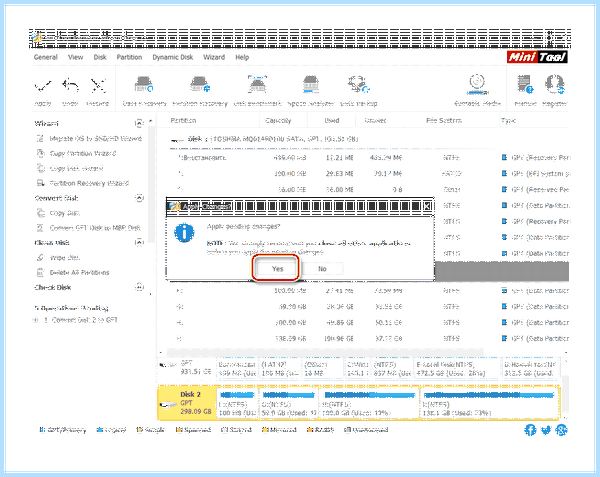Open the General menu
Viewport: 600px width, 477px height.
pyautogui.click(x=46, y=57)
